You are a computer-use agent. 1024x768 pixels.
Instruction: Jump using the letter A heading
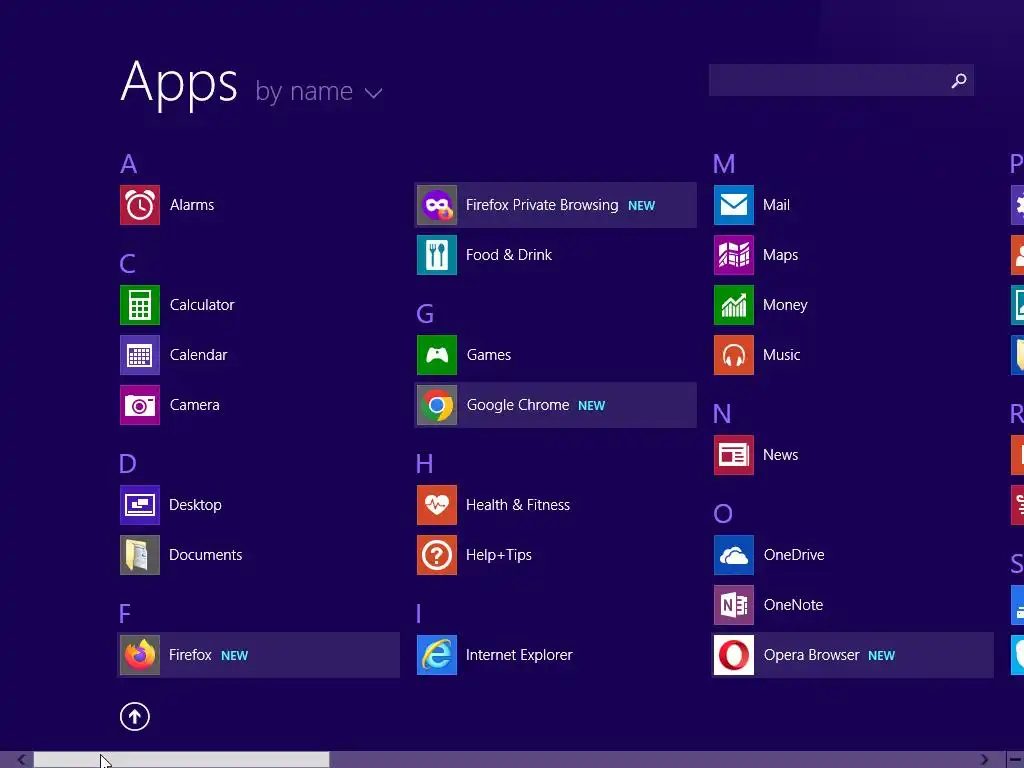[129, 164]
